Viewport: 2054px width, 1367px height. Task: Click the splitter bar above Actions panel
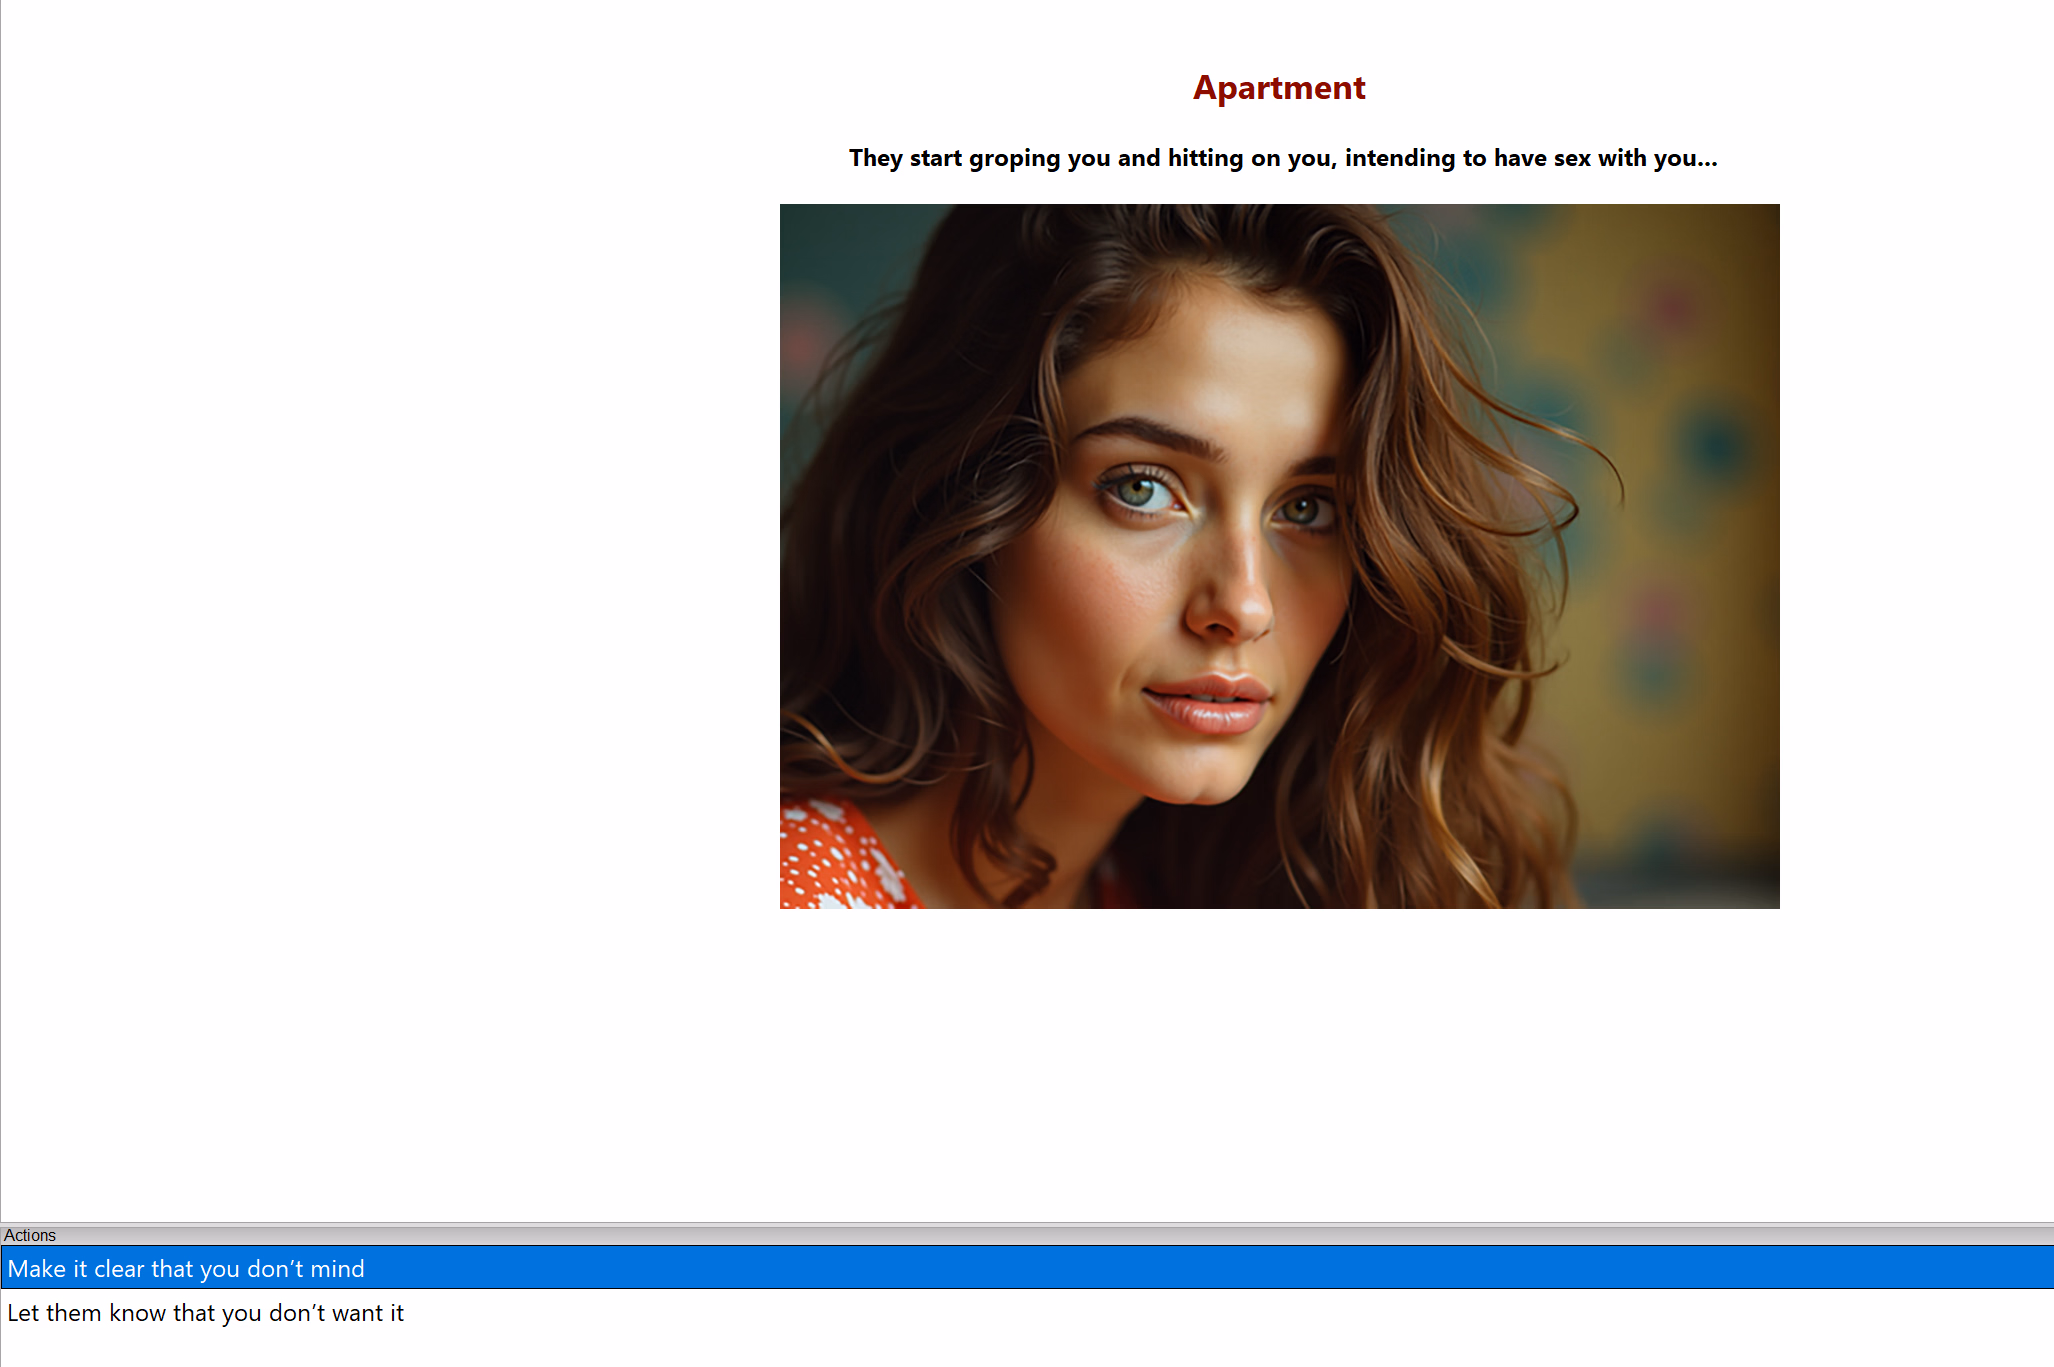coord(1027,1223)
